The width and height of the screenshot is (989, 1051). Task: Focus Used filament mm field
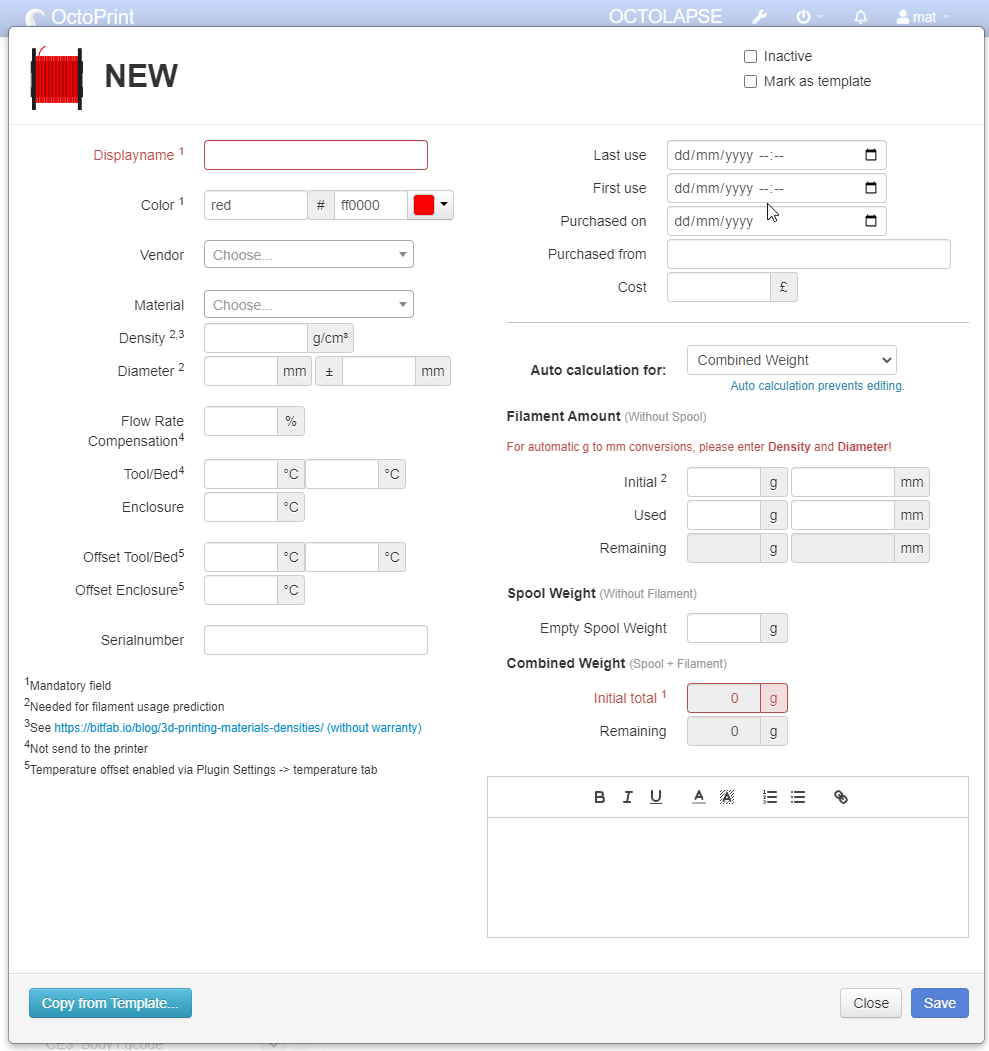843,515
